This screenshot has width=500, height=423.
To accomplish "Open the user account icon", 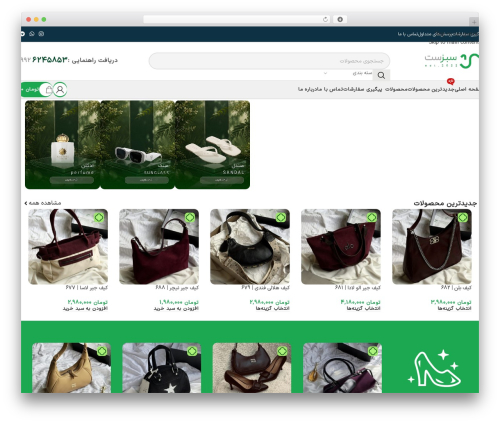I will (x=60, y=89).
